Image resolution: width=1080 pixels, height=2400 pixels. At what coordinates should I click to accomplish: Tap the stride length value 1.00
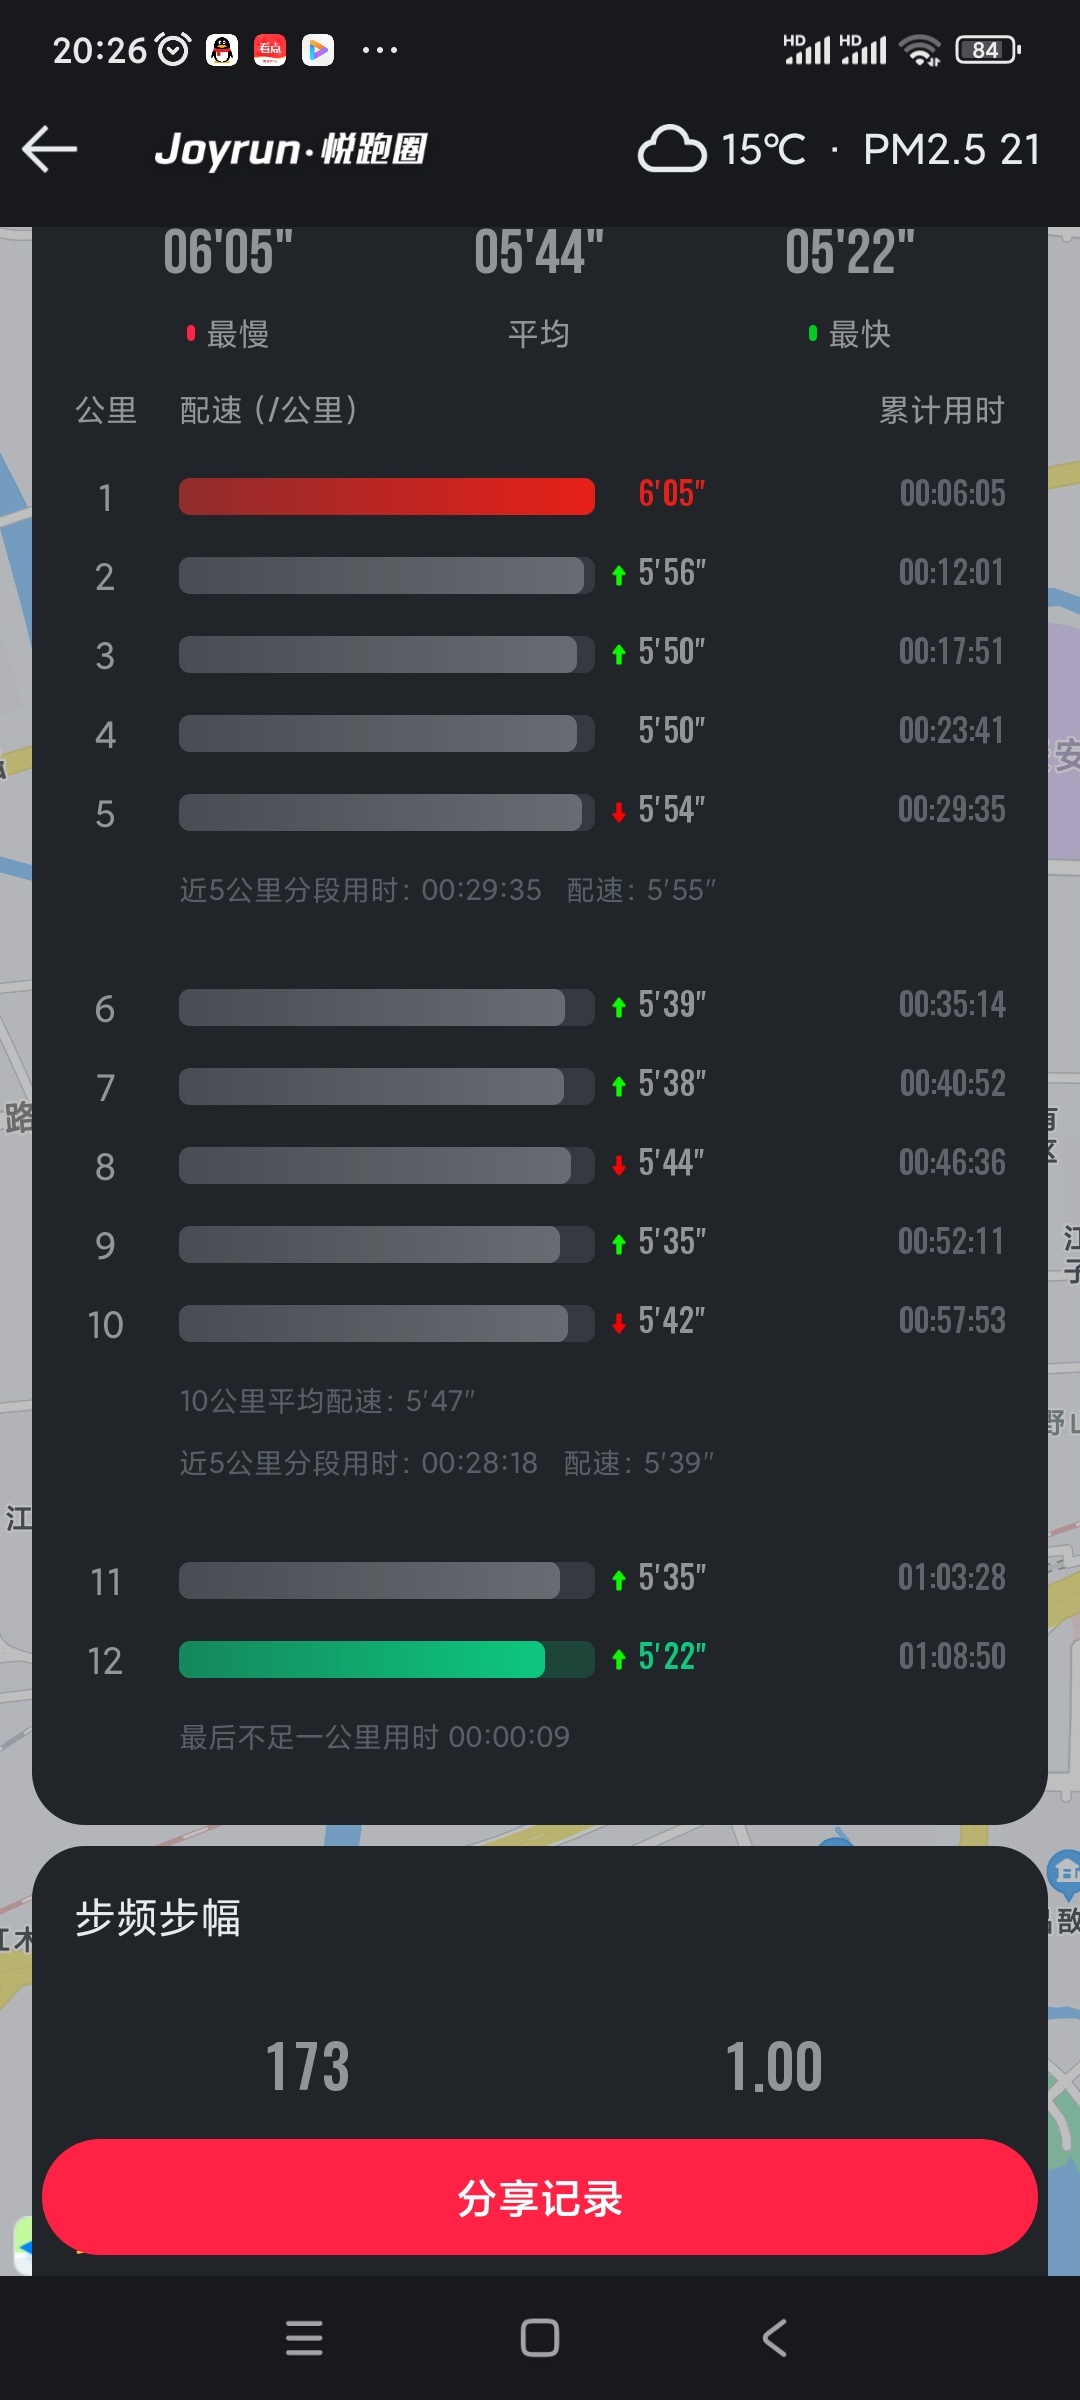tap(773, 2067)
